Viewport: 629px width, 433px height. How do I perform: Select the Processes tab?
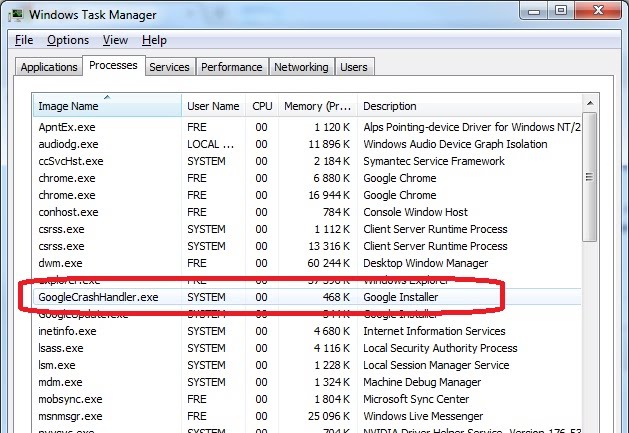click(114, 65)
